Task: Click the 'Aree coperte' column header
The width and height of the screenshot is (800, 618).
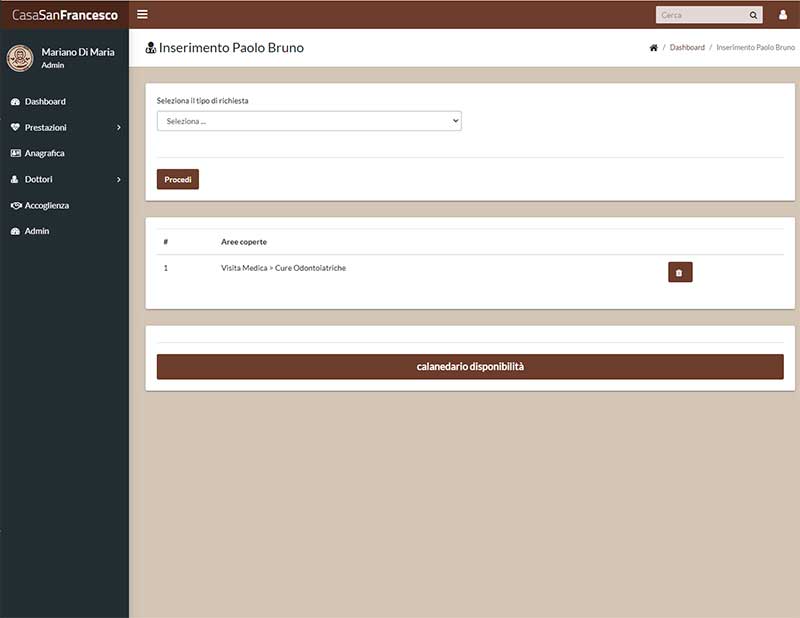Action: [x=244, y=242]
